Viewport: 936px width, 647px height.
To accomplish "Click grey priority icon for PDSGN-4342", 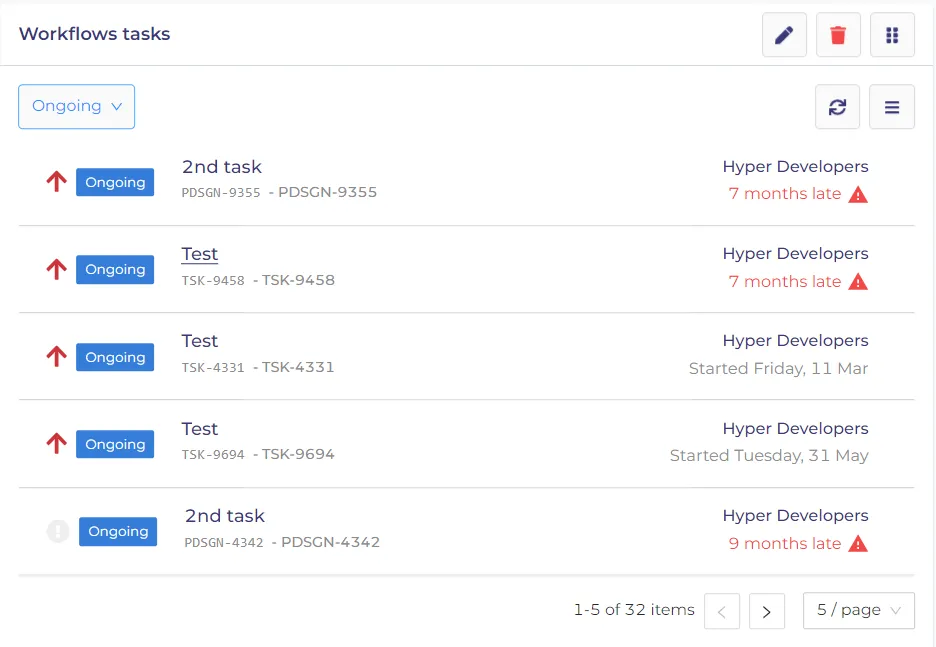I will pyautogui.click(x=58, y=531).
